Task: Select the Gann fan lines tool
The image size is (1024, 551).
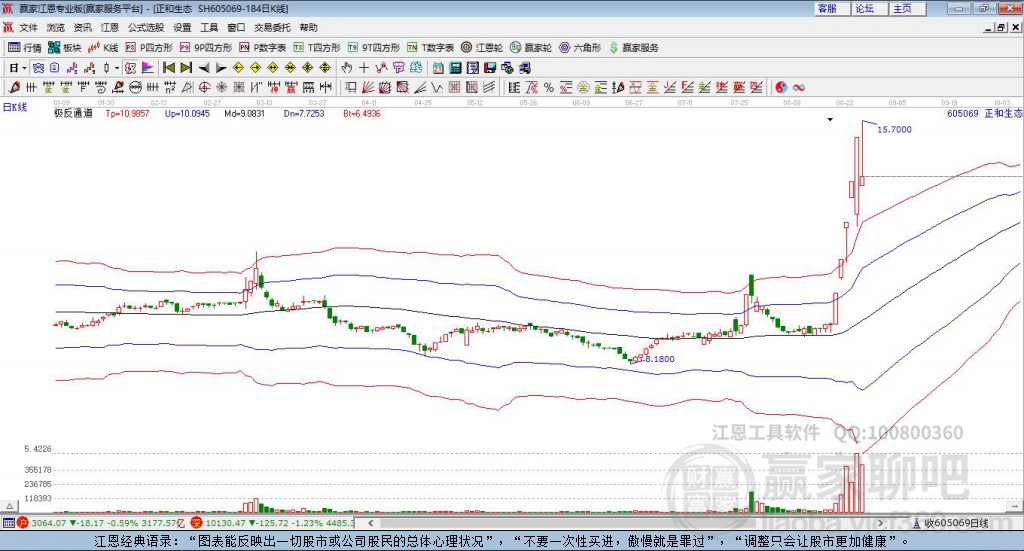Action: coord(368,87)
